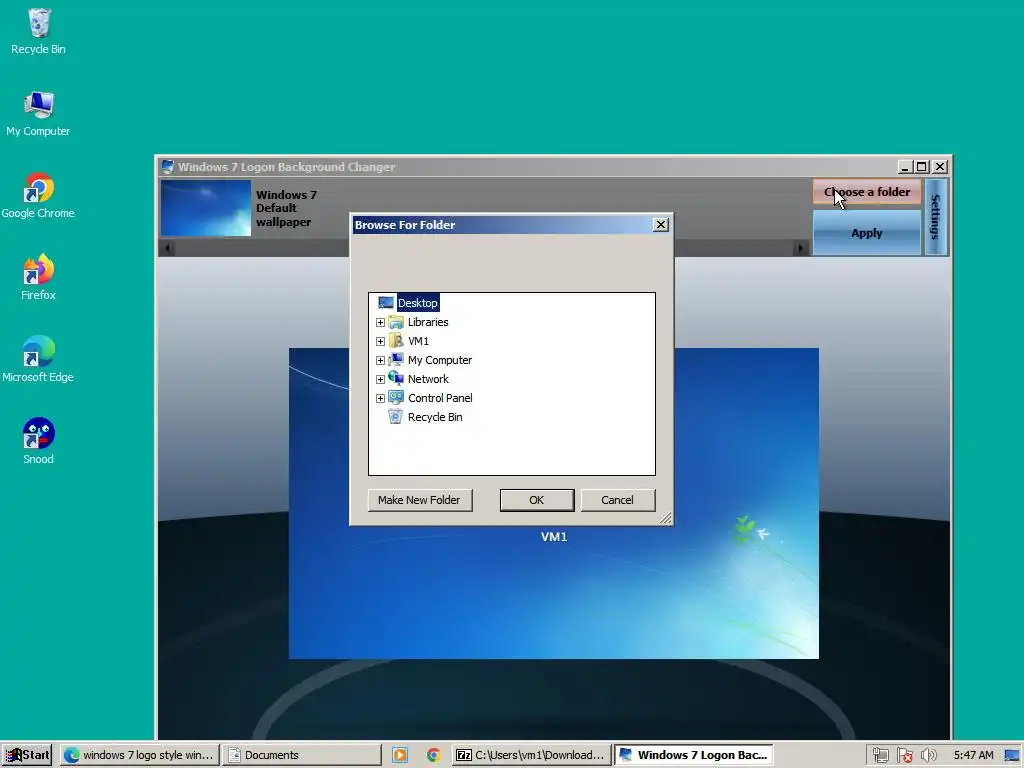Click the network tray icon

click(x=880, y=756)
